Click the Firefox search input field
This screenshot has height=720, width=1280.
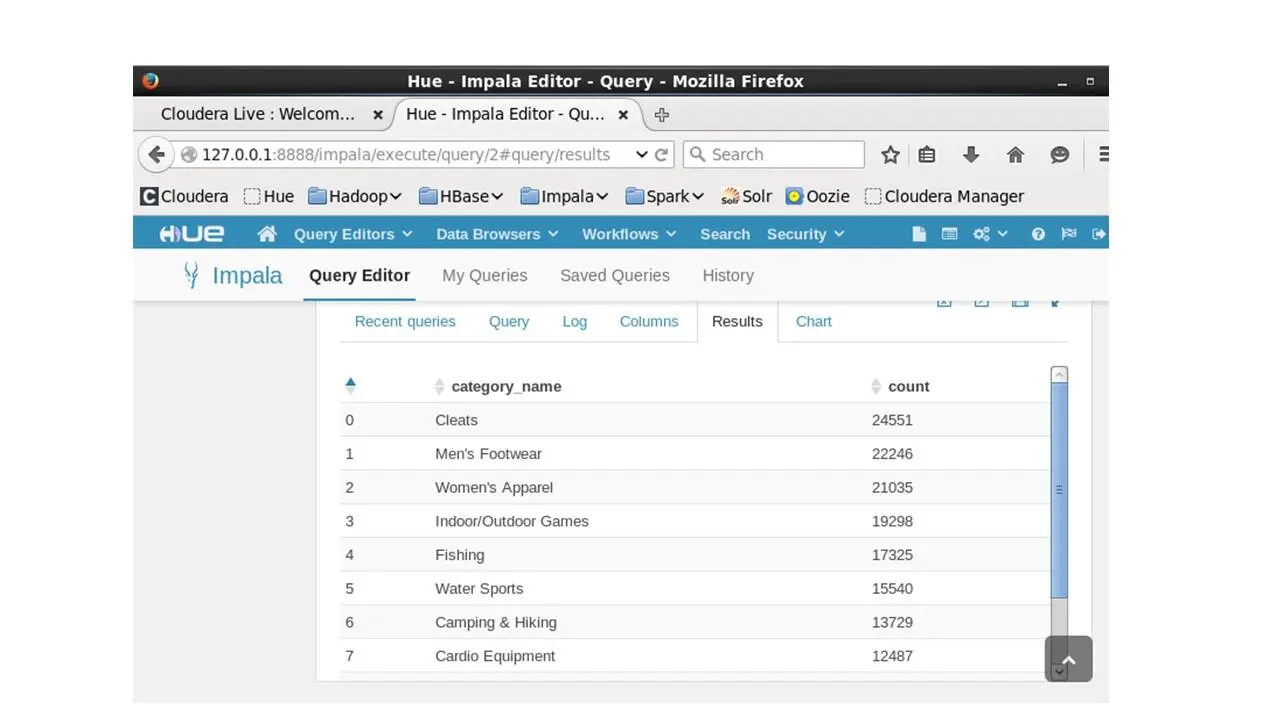pyautogui.click(x=774, y=154)
